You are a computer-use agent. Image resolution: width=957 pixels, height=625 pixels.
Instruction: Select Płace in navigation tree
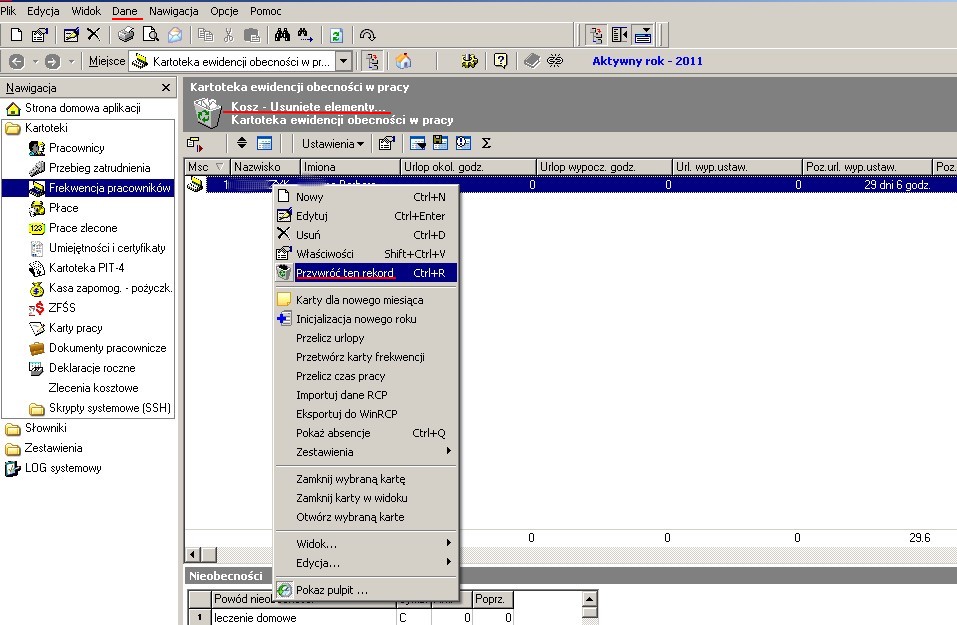[63, 208]
